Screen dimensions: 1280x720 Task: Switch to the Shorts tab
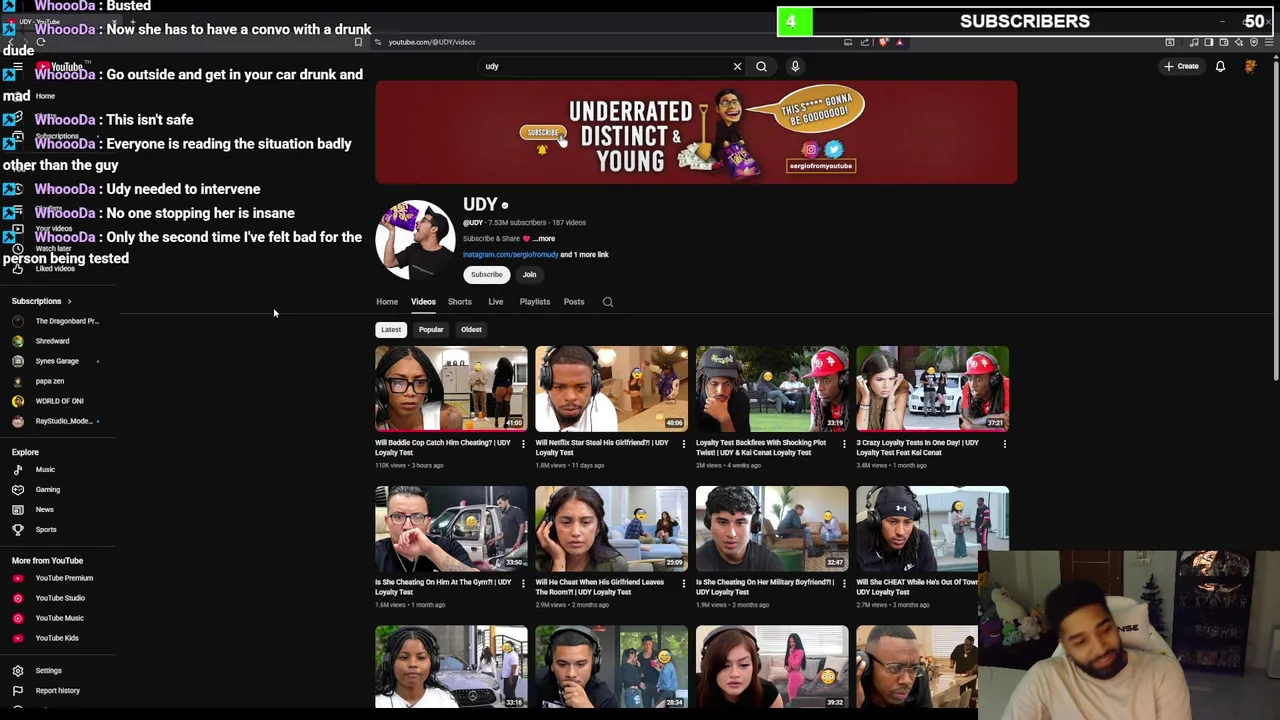click(460, 302)
